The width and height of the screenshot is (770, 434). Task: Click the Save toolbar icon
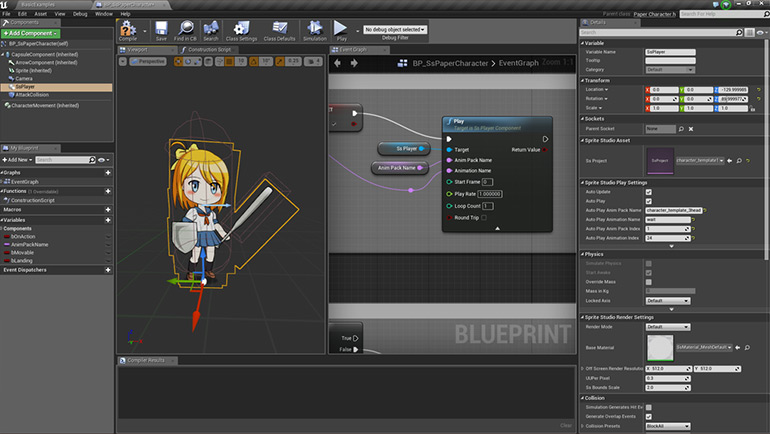coord(161,30)
